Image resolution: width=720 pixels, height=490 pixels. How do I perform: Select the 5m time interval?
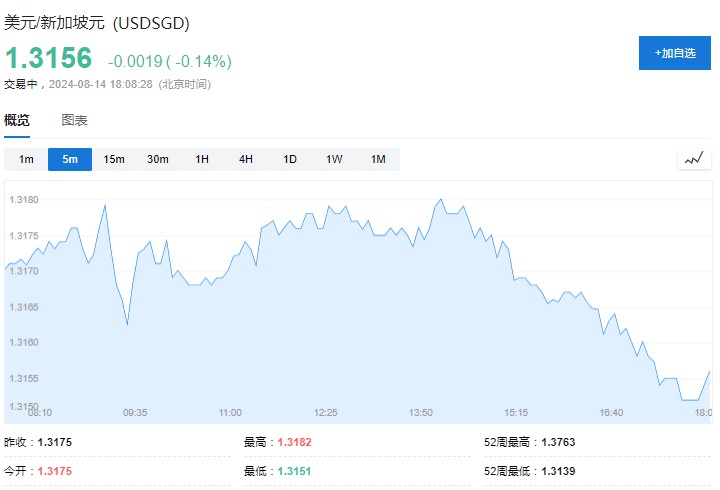(70, 159)
